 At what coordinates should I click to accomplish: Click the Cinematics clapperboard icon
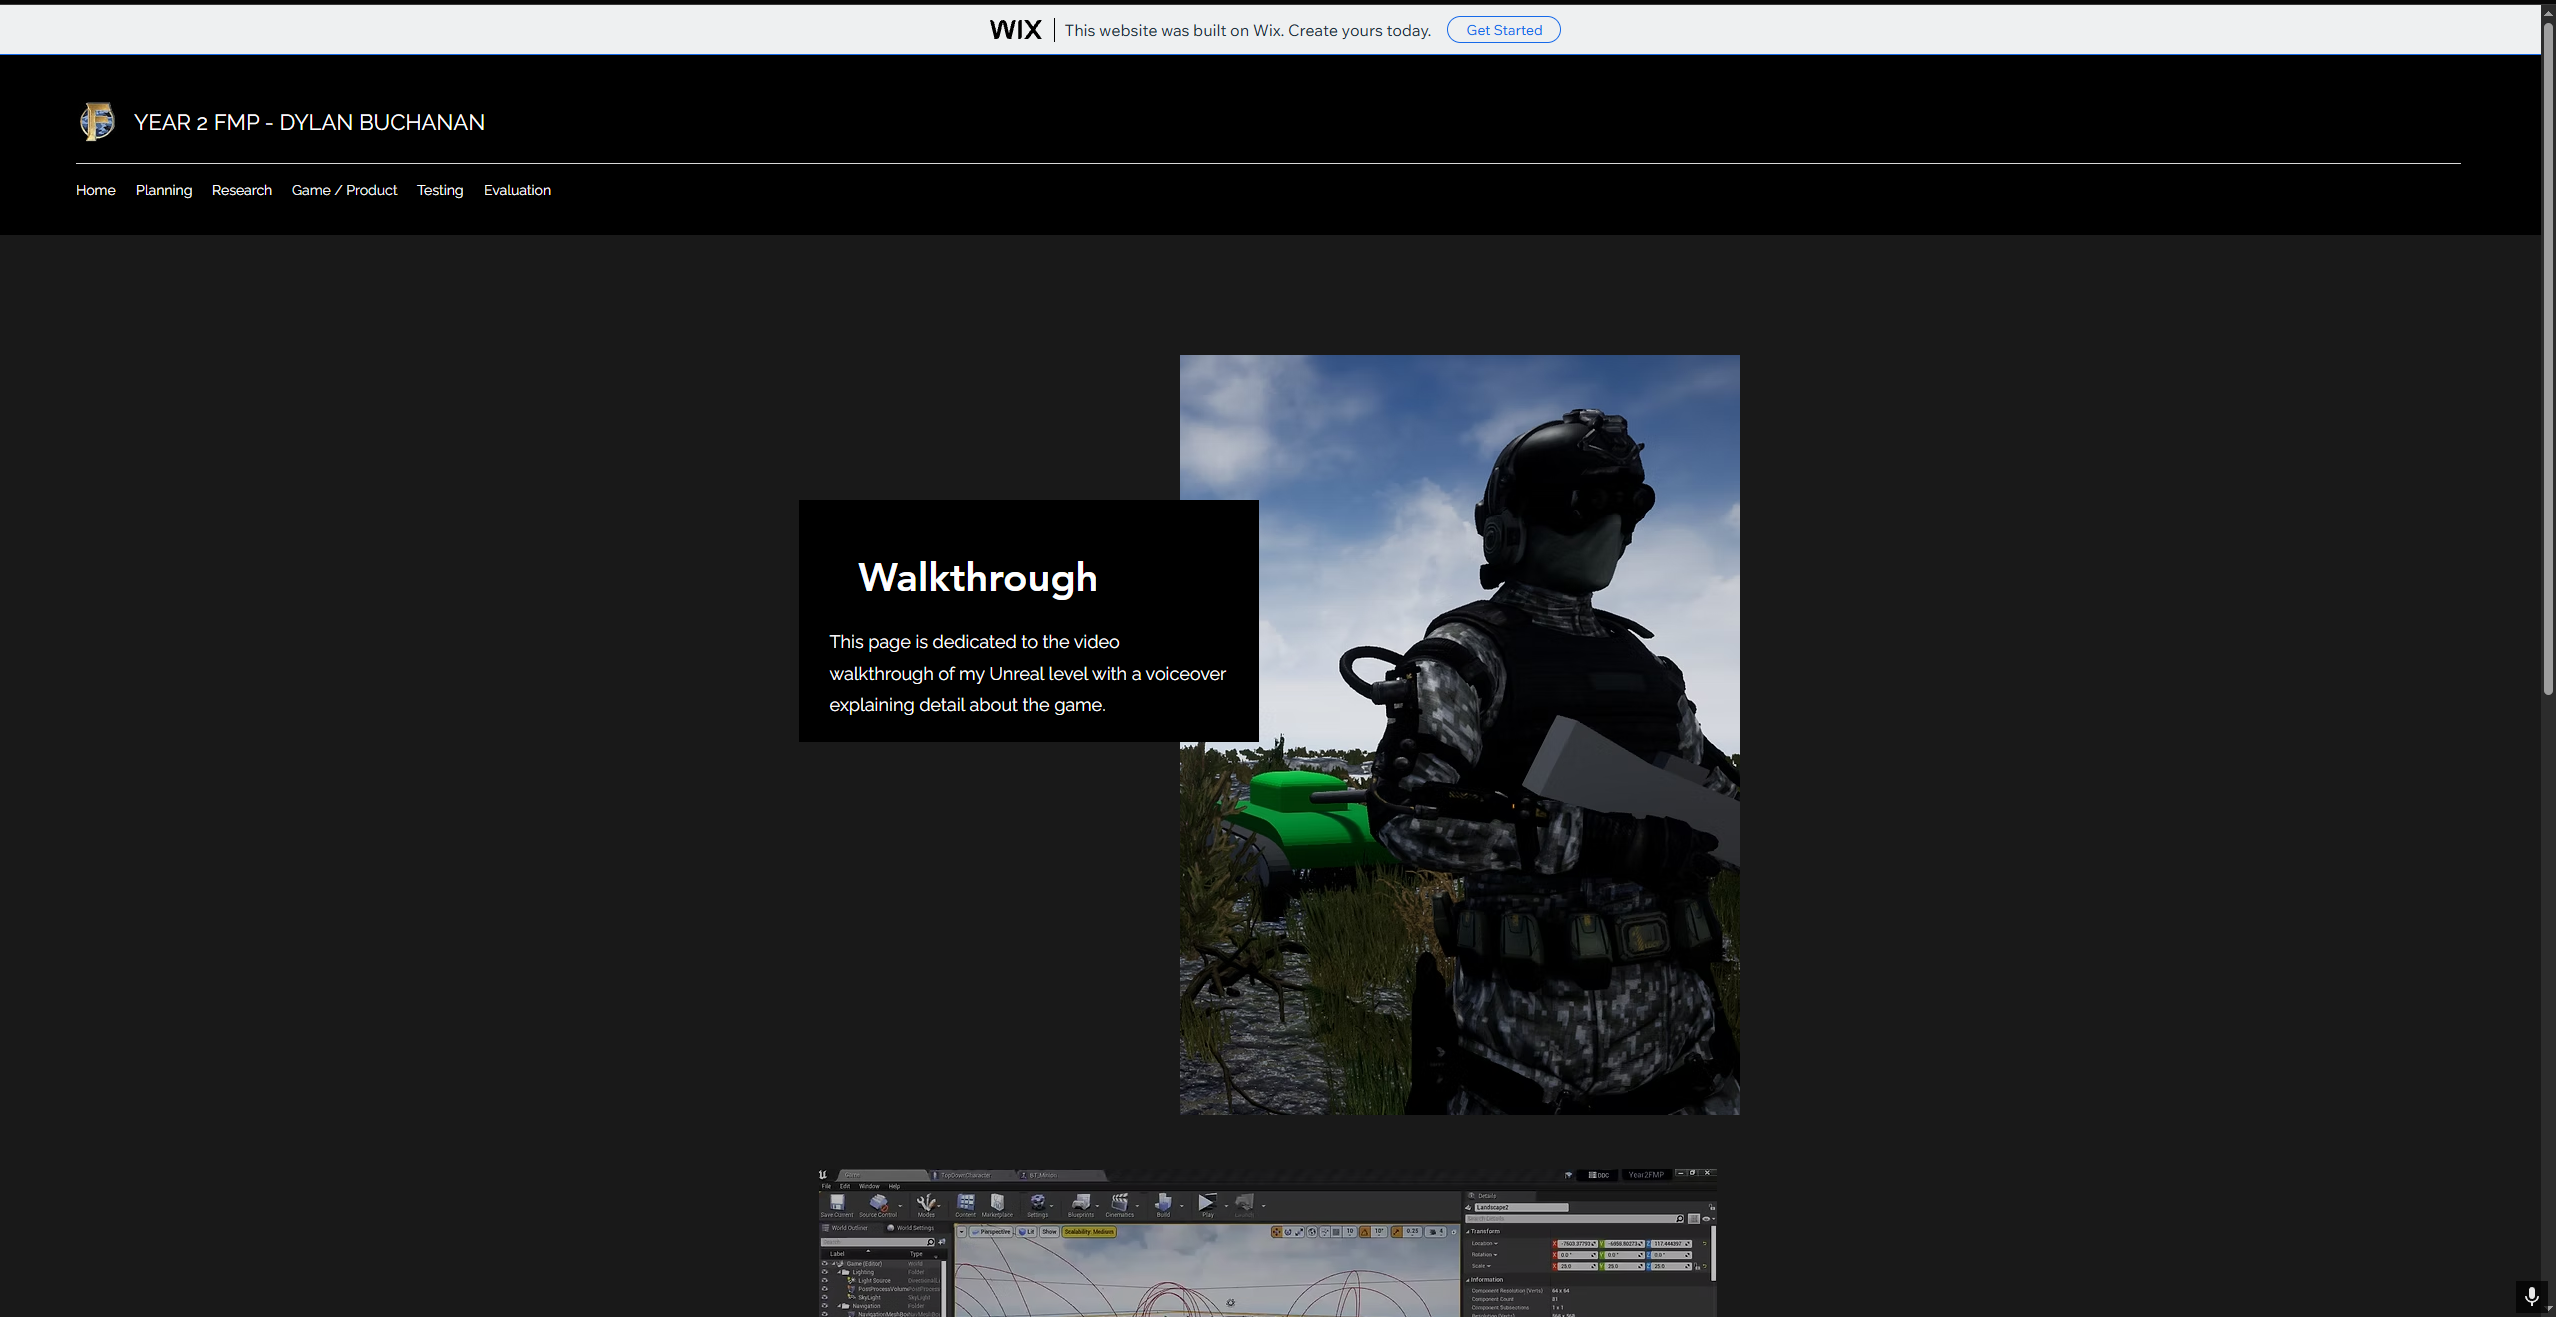coord(1119,1203)
